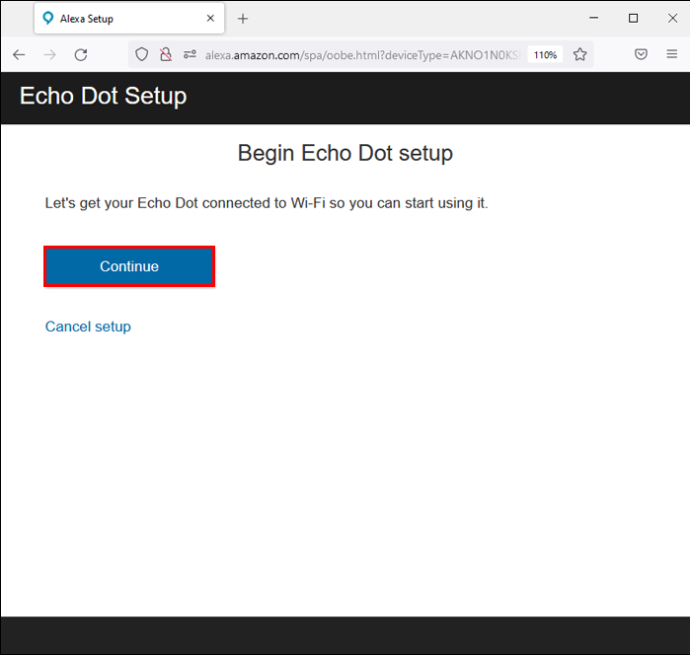690x655 pixels.
Task: Go back using the browser back arrow
Action: point(19,55)
